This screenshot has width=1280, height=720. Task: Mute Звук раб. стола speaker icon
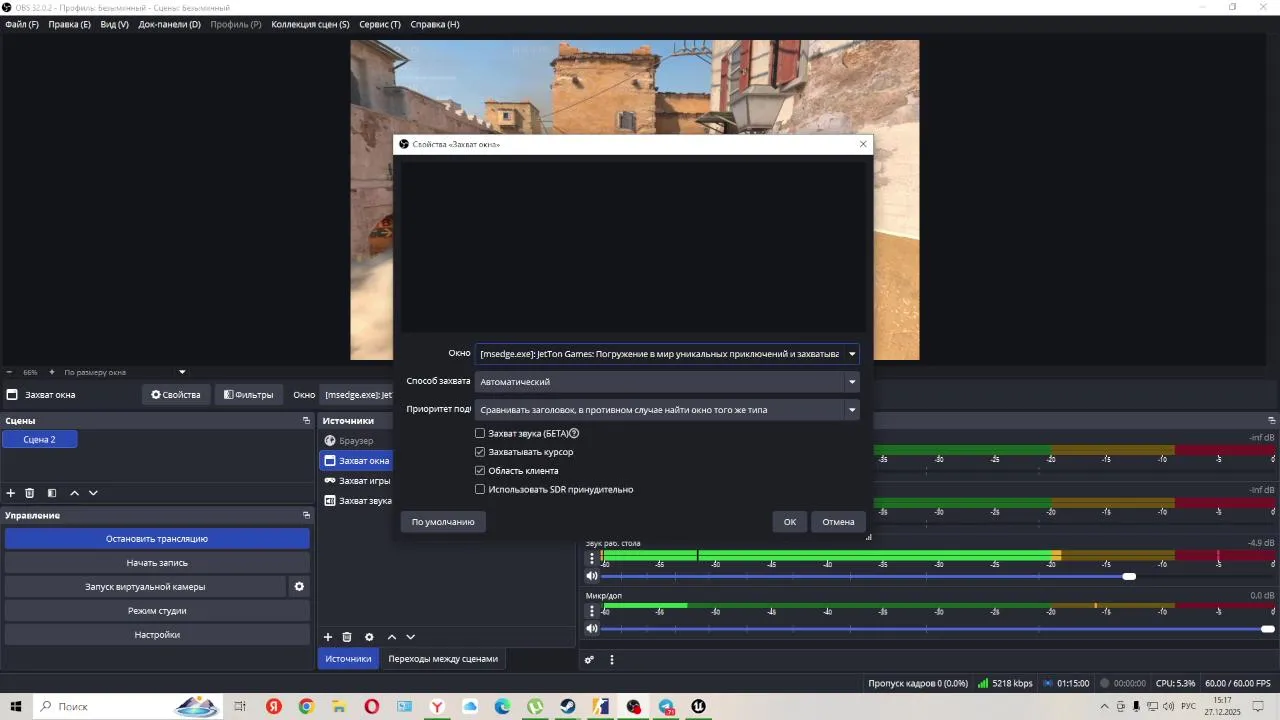point(592,576)
